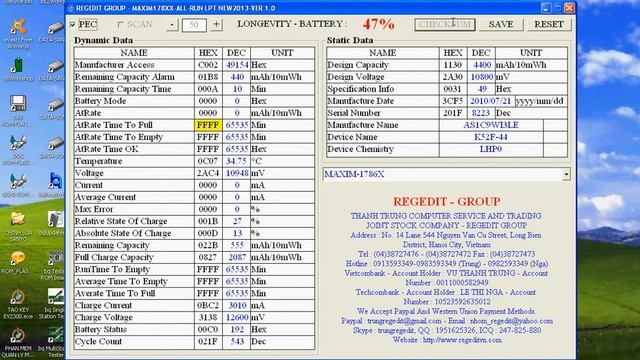Click Manufacturer Access hex value C002
Image resolution: width=640 pixels, height=360 pixels.
pos(208,65)
